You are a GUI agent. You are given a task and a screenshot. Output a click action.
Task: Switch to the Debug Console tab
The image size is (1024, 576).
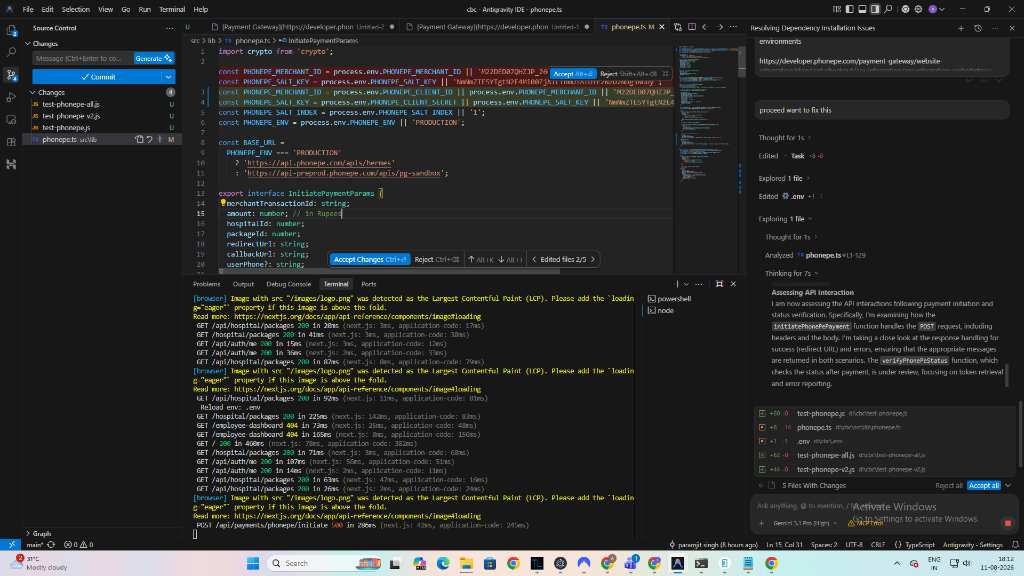coord(288,284)
